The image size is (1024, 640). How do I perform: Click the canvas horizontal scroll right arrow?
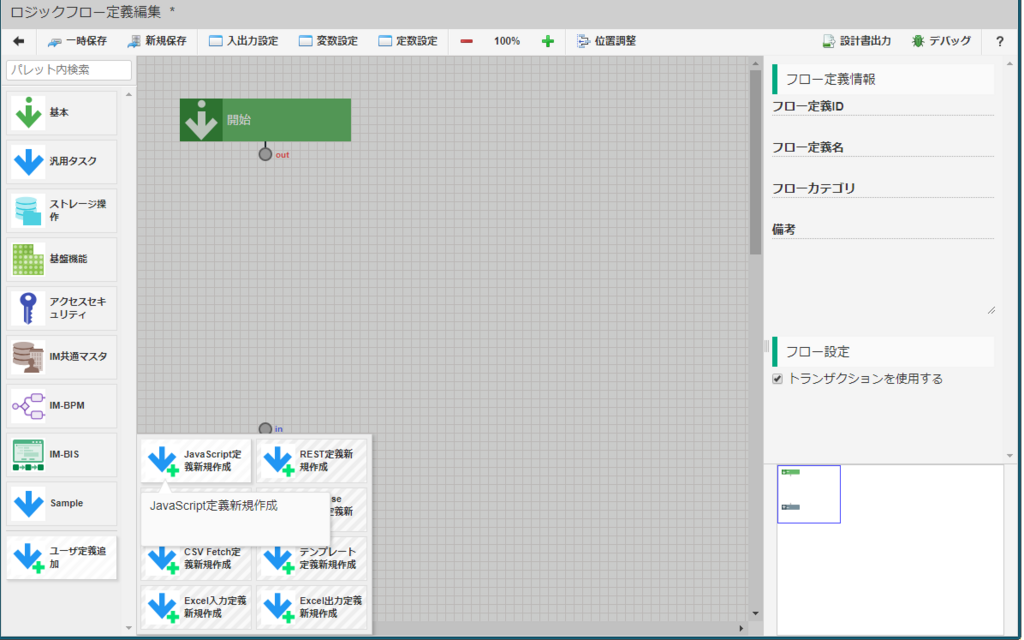tap(741, 628)
